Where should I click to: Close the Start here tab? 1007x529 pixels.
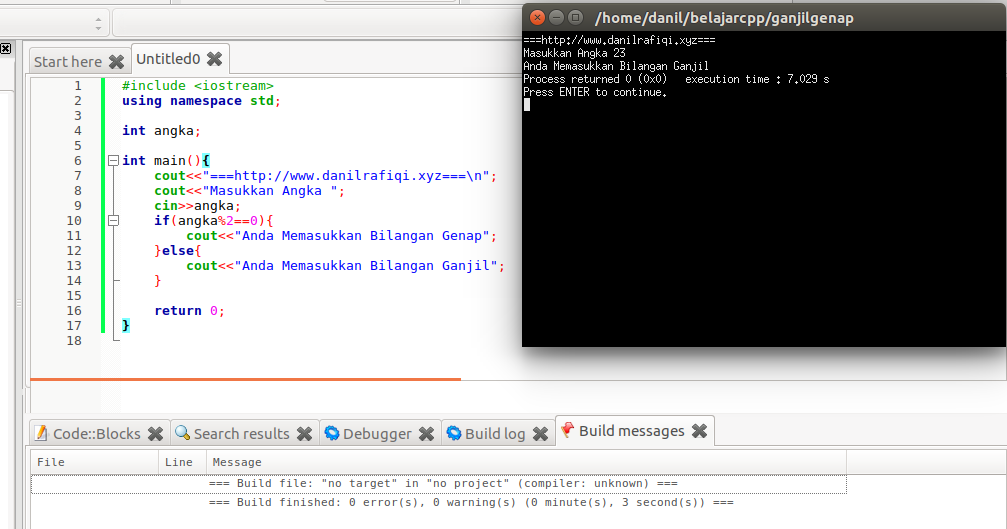(116, 62)
